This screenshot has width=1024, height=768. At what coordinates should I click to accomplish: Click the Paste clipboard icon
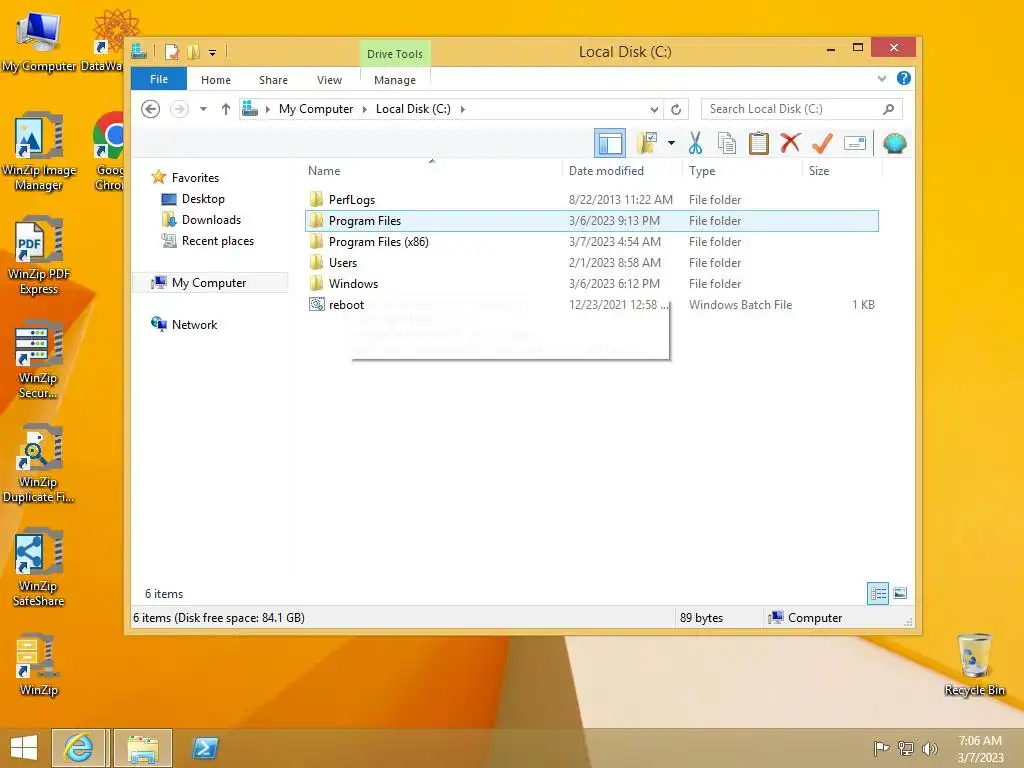(758, 143)
